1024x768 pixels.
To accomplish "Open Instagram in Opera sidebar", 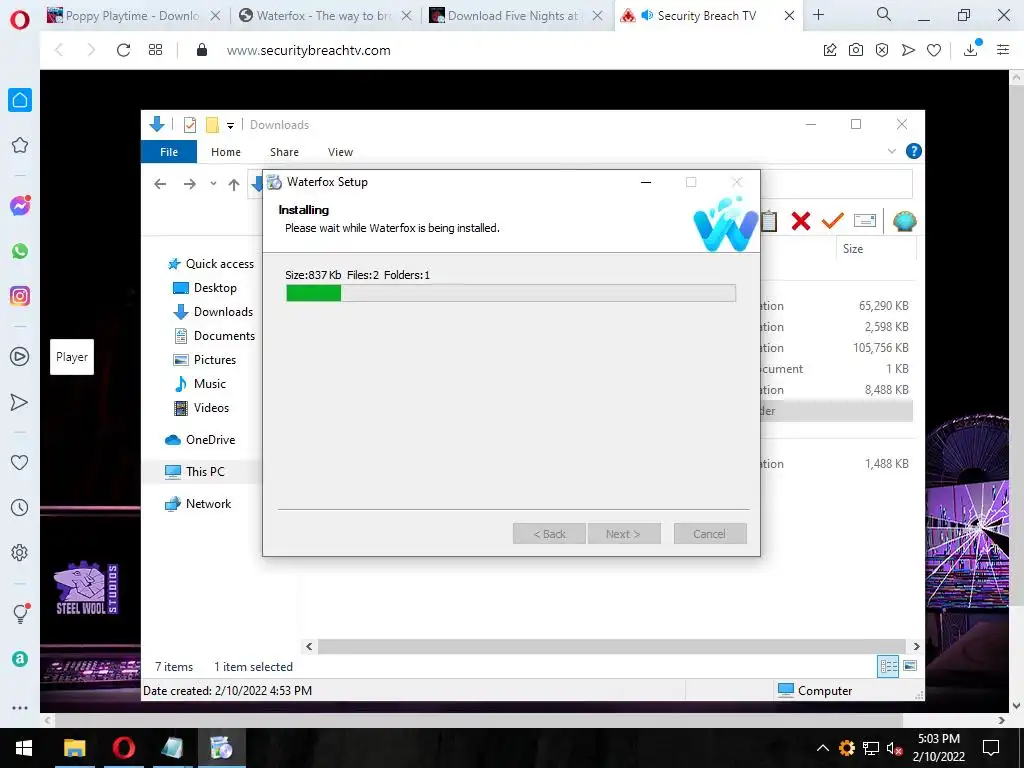I will click(20, 296).
